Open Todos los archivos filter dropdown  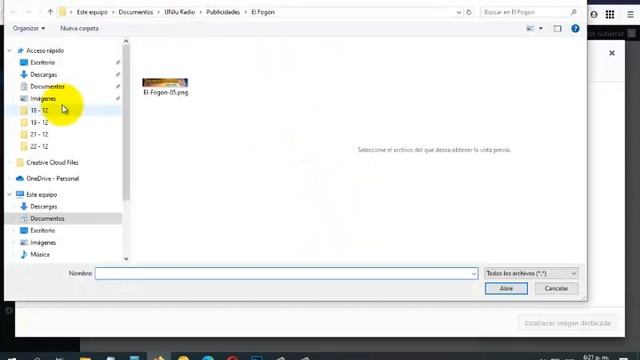click(x=531, y=273)
